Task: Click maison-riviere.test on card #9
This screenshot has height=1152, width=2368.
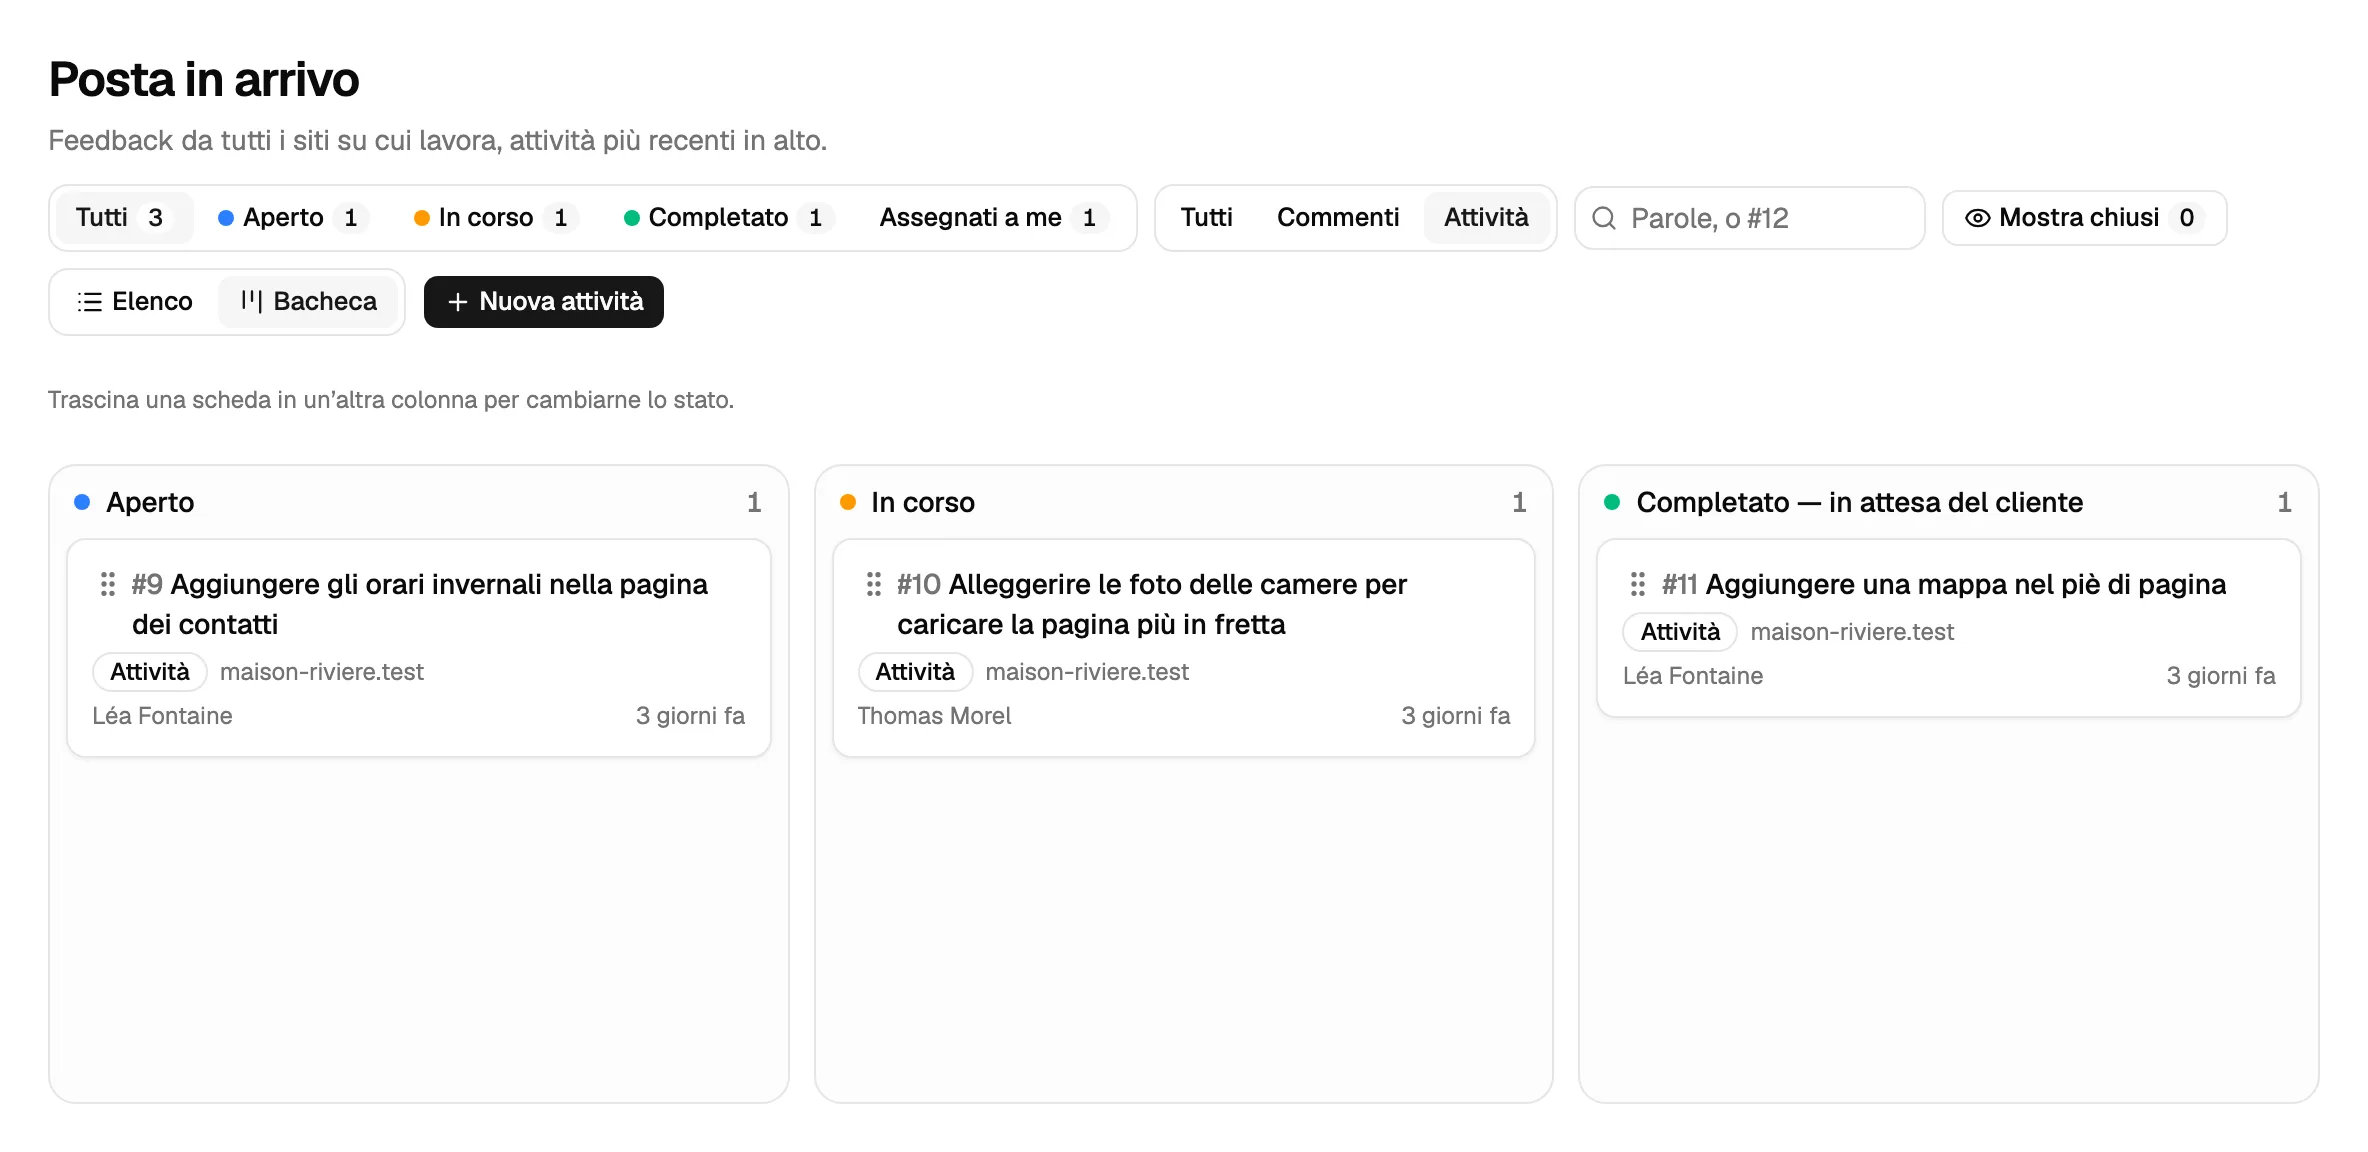Action: coord(322,672)
